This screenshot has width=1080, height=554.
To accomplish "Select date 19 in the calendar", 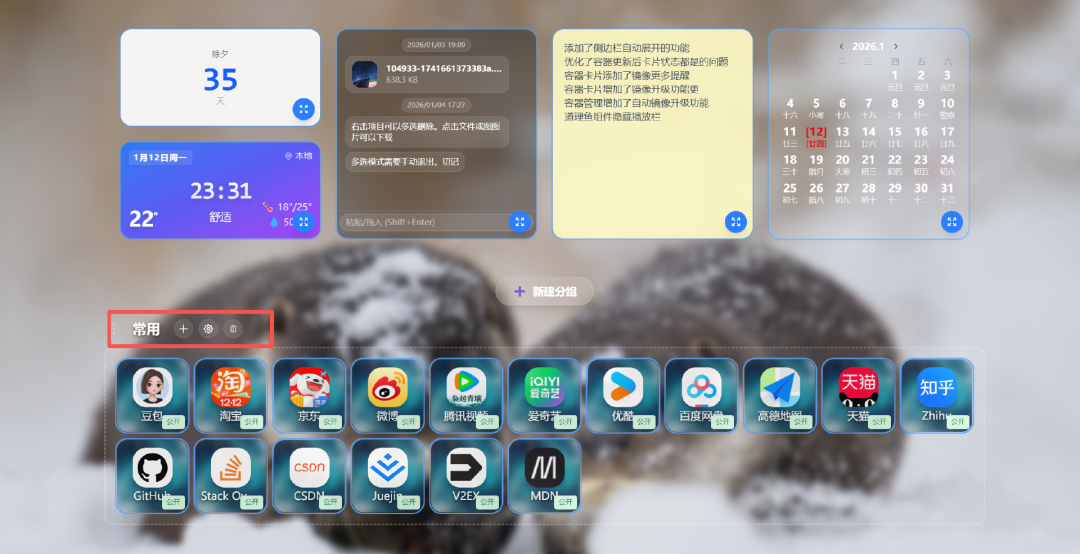I will pos(816,164).
